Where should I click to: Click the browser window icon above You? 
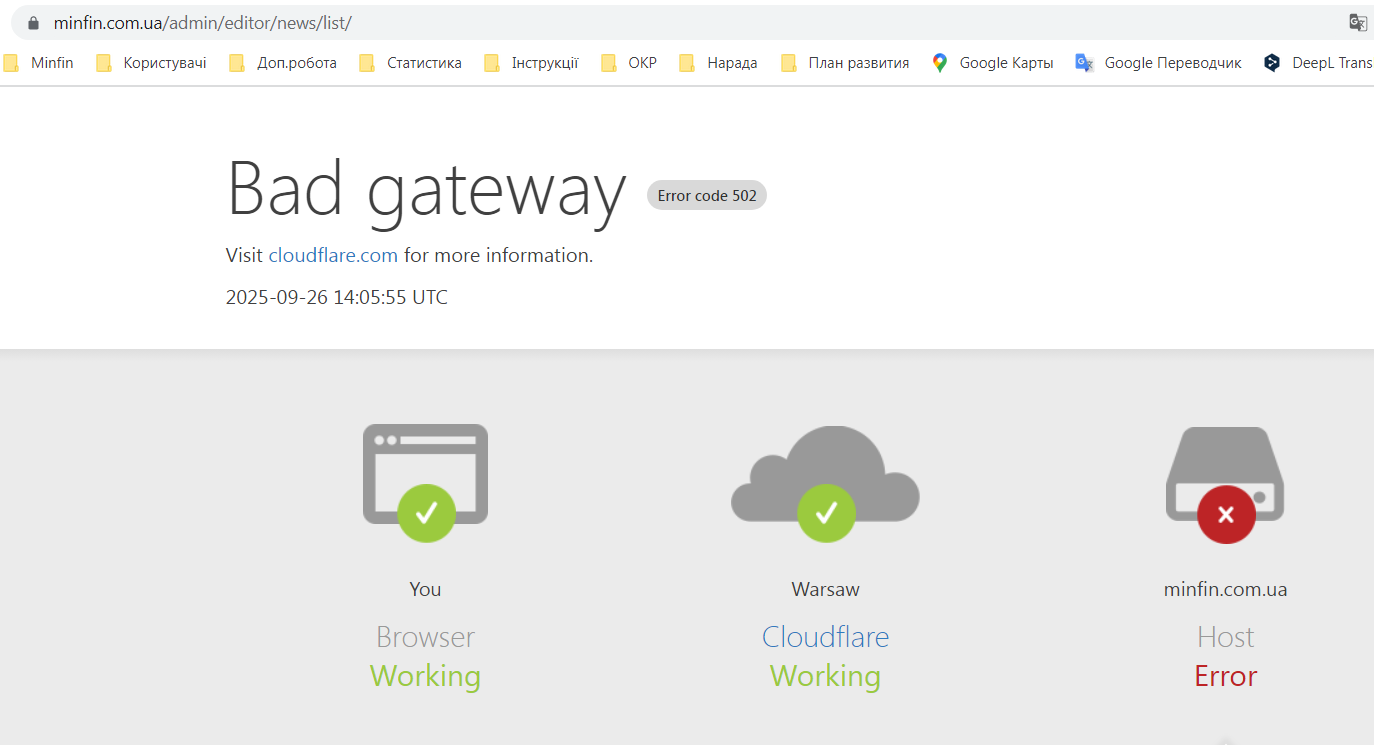point(425,483)
